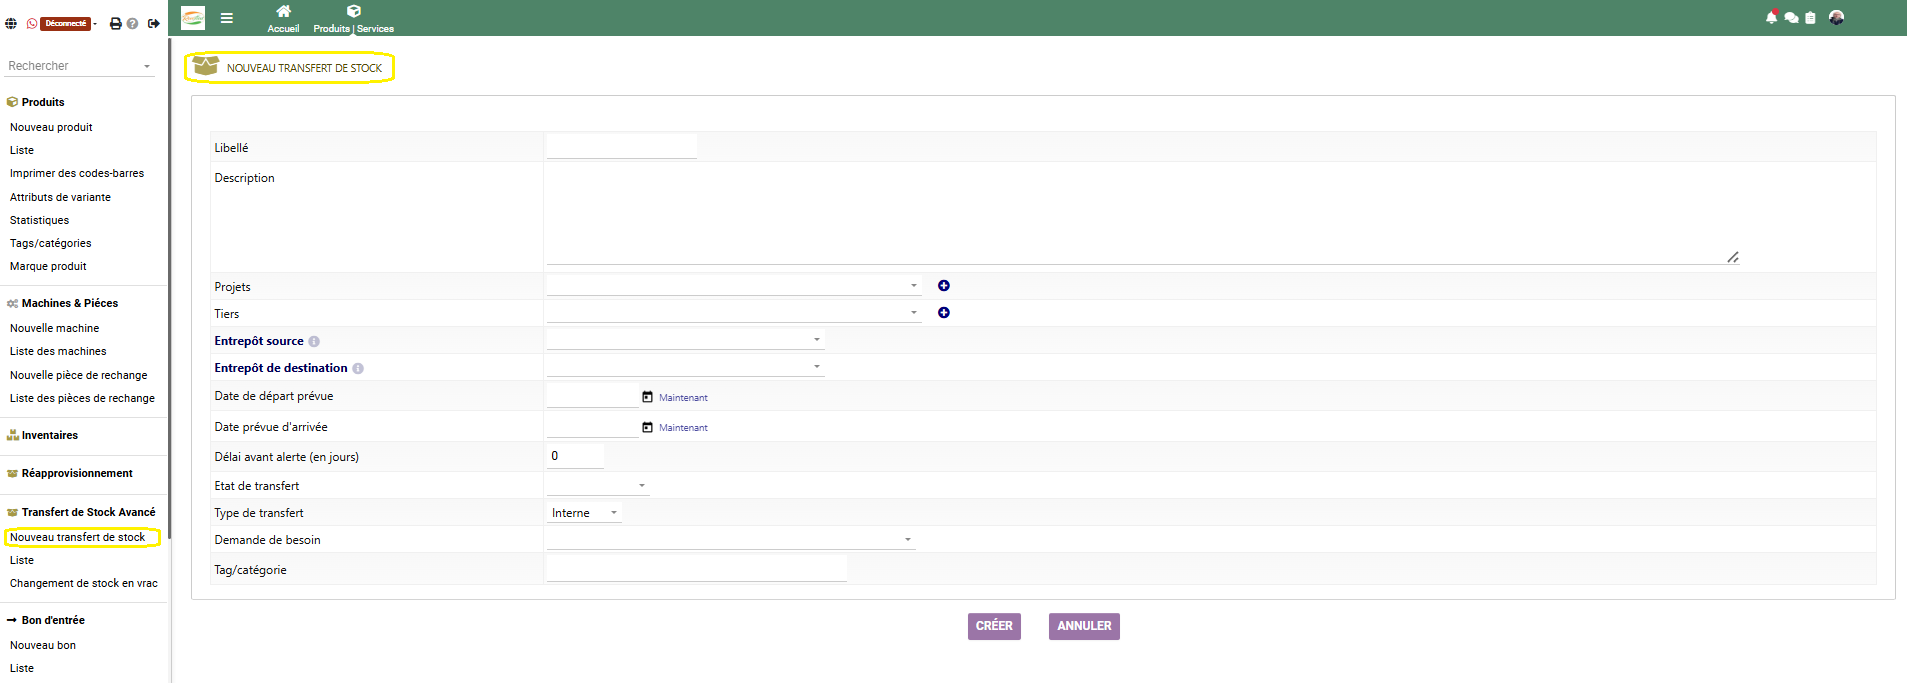Click the company logo
Screen dimensions: 1907x683
[193, 17]
